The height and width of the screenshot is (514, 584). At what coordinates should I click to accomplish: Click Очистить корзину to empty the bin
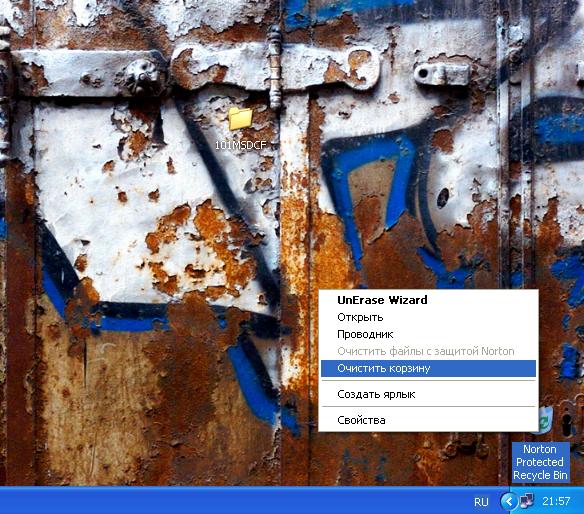coord(428,368)
